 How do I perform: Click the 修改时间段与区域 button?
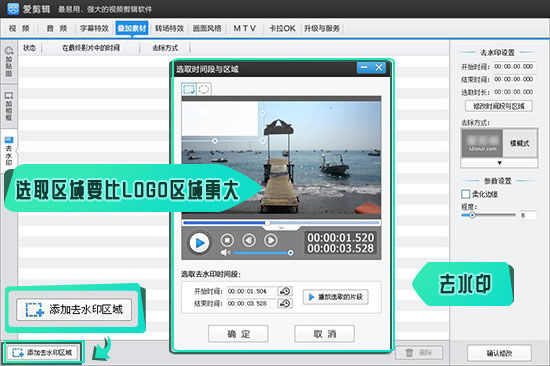499,106
